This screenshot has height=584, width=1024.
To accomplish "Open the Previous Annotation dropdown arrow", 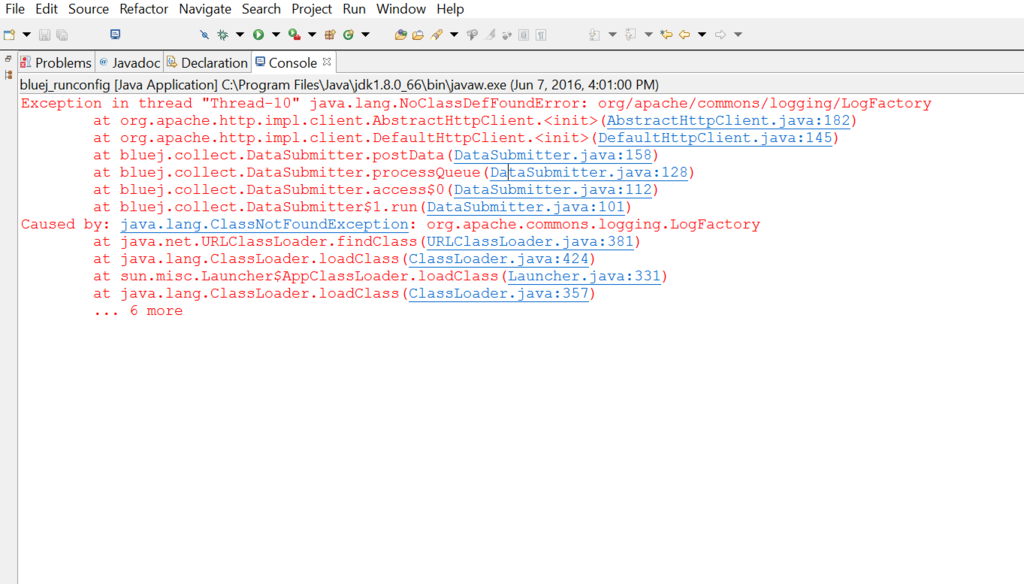I will (648, 35).
